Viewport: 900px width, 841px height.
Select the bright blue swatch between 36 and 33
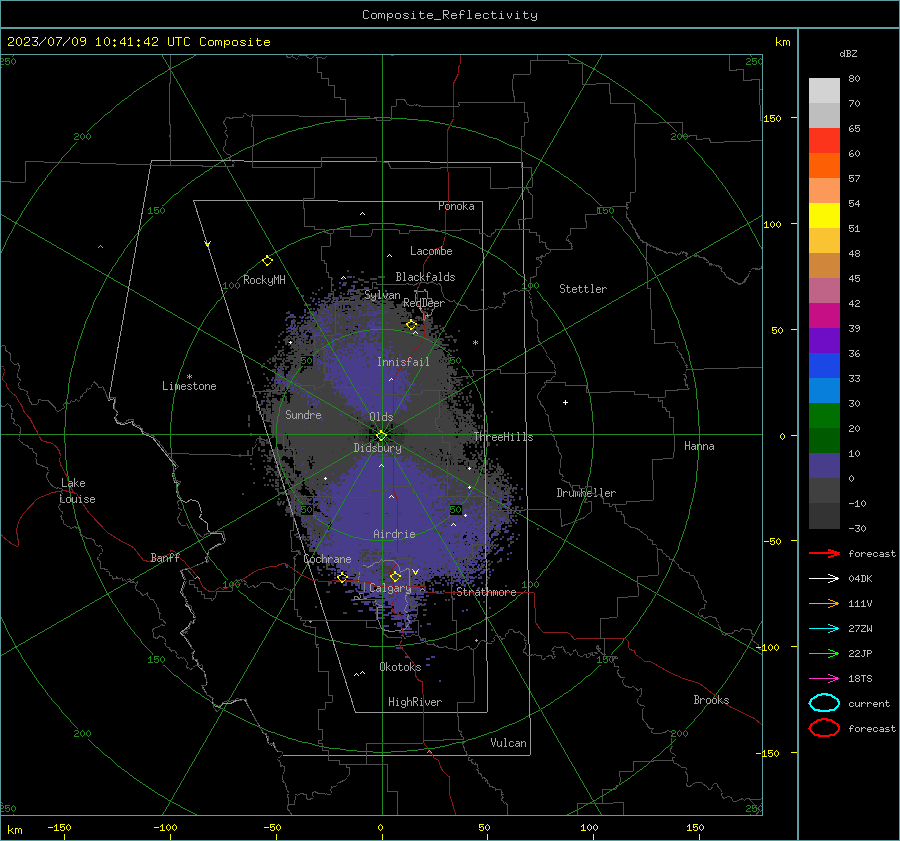pyautogui.click(x=824, y=365)
